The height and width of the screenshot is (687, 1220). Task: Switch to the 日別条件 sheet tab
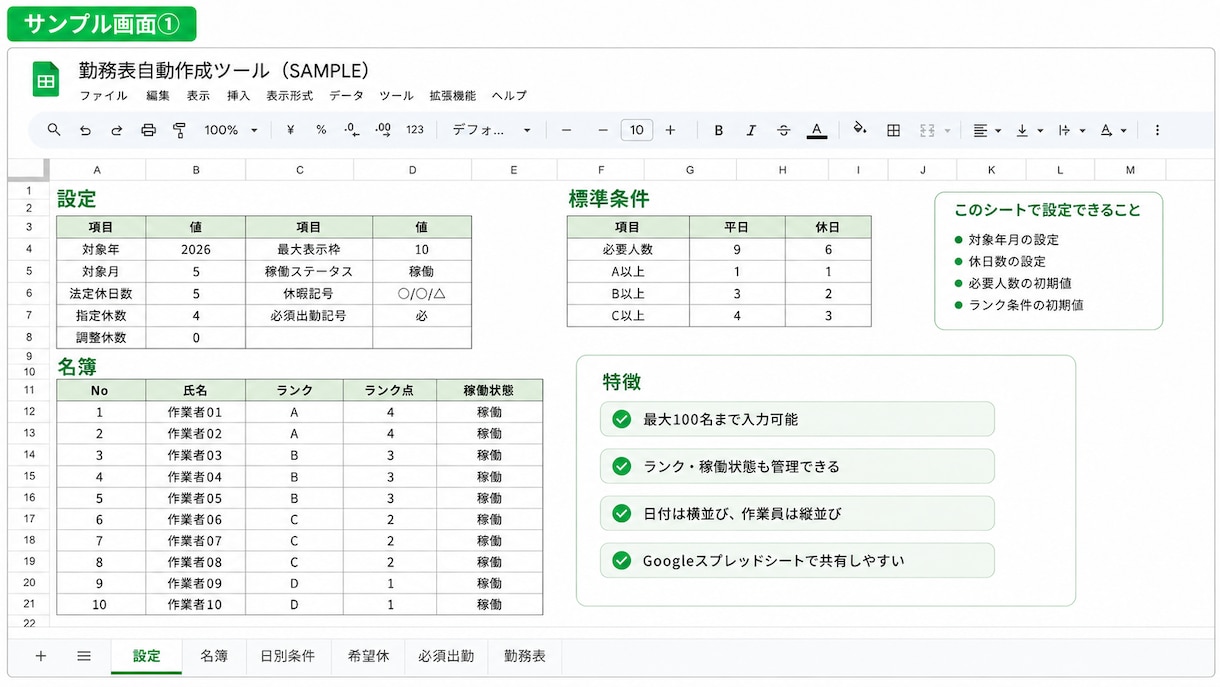point(288,656)
